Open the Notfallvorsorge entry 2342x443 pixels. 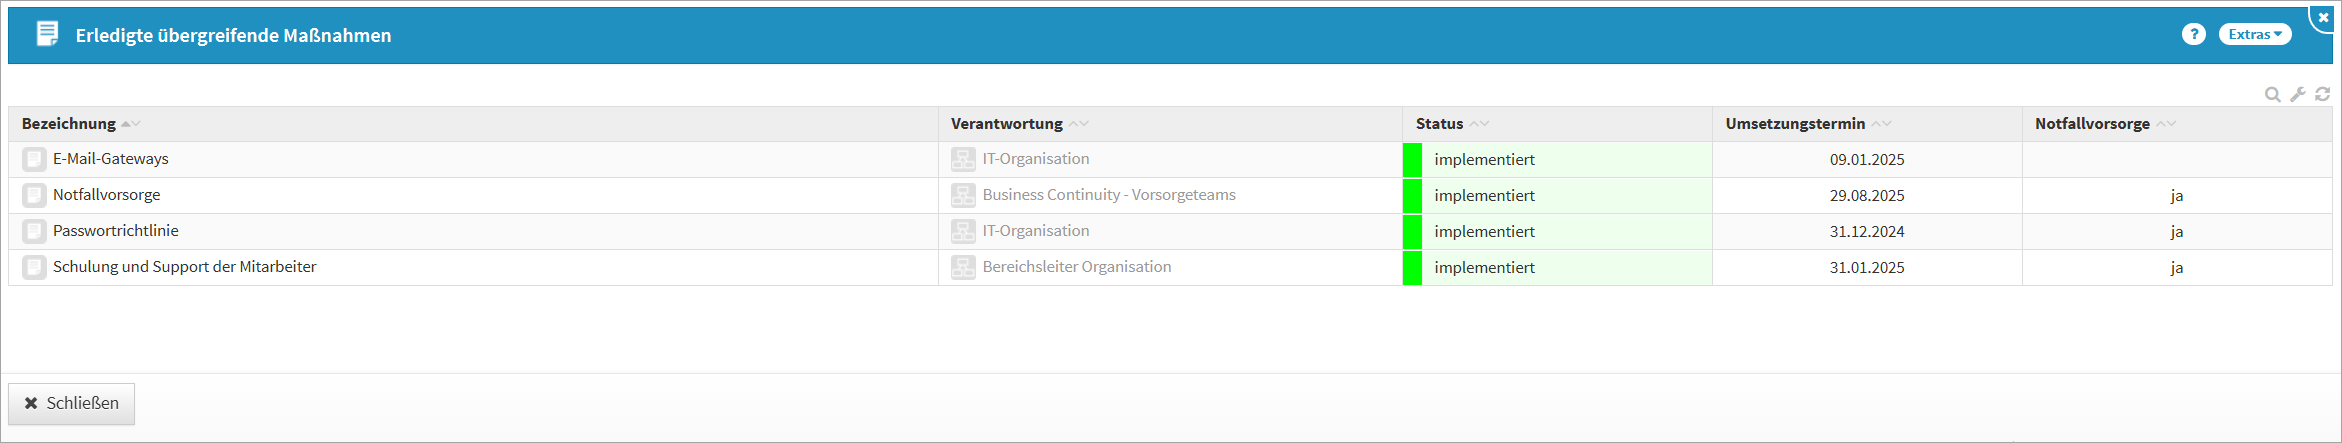[x=107, y=195]
